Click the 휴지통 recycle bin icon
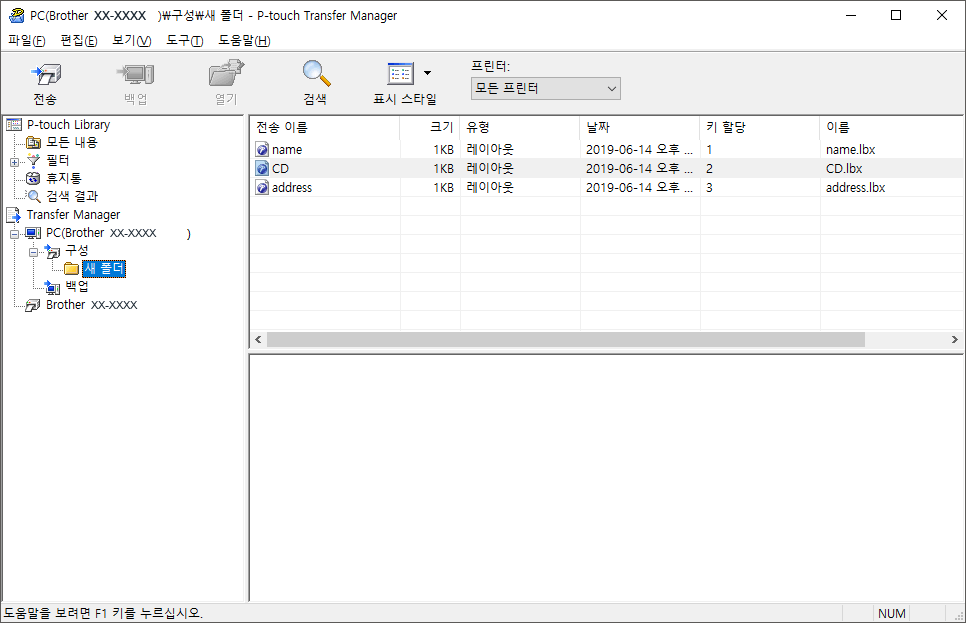 (33, 179)
